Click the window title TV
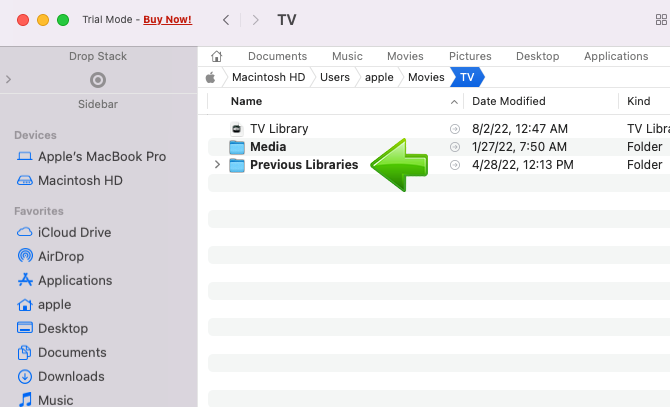This screenshot has height=407, width=670. coord(287,20)
